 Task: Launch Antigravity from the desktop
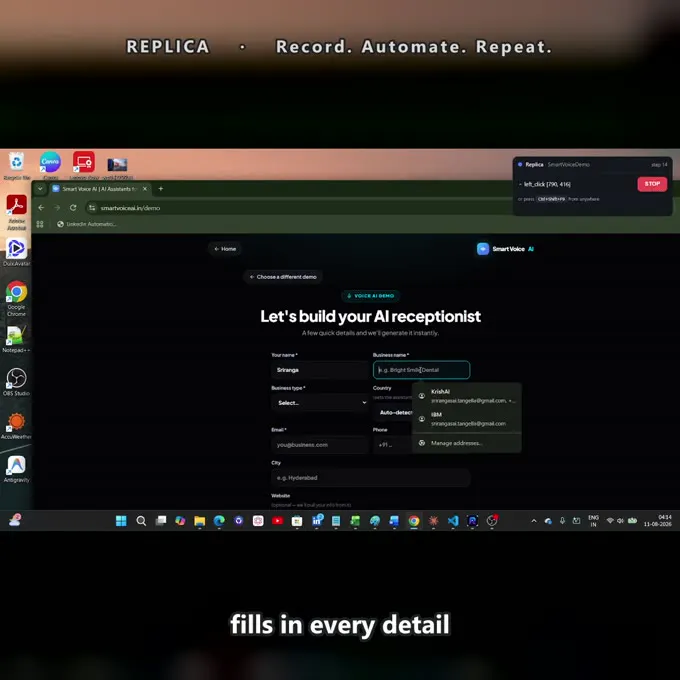16,468
